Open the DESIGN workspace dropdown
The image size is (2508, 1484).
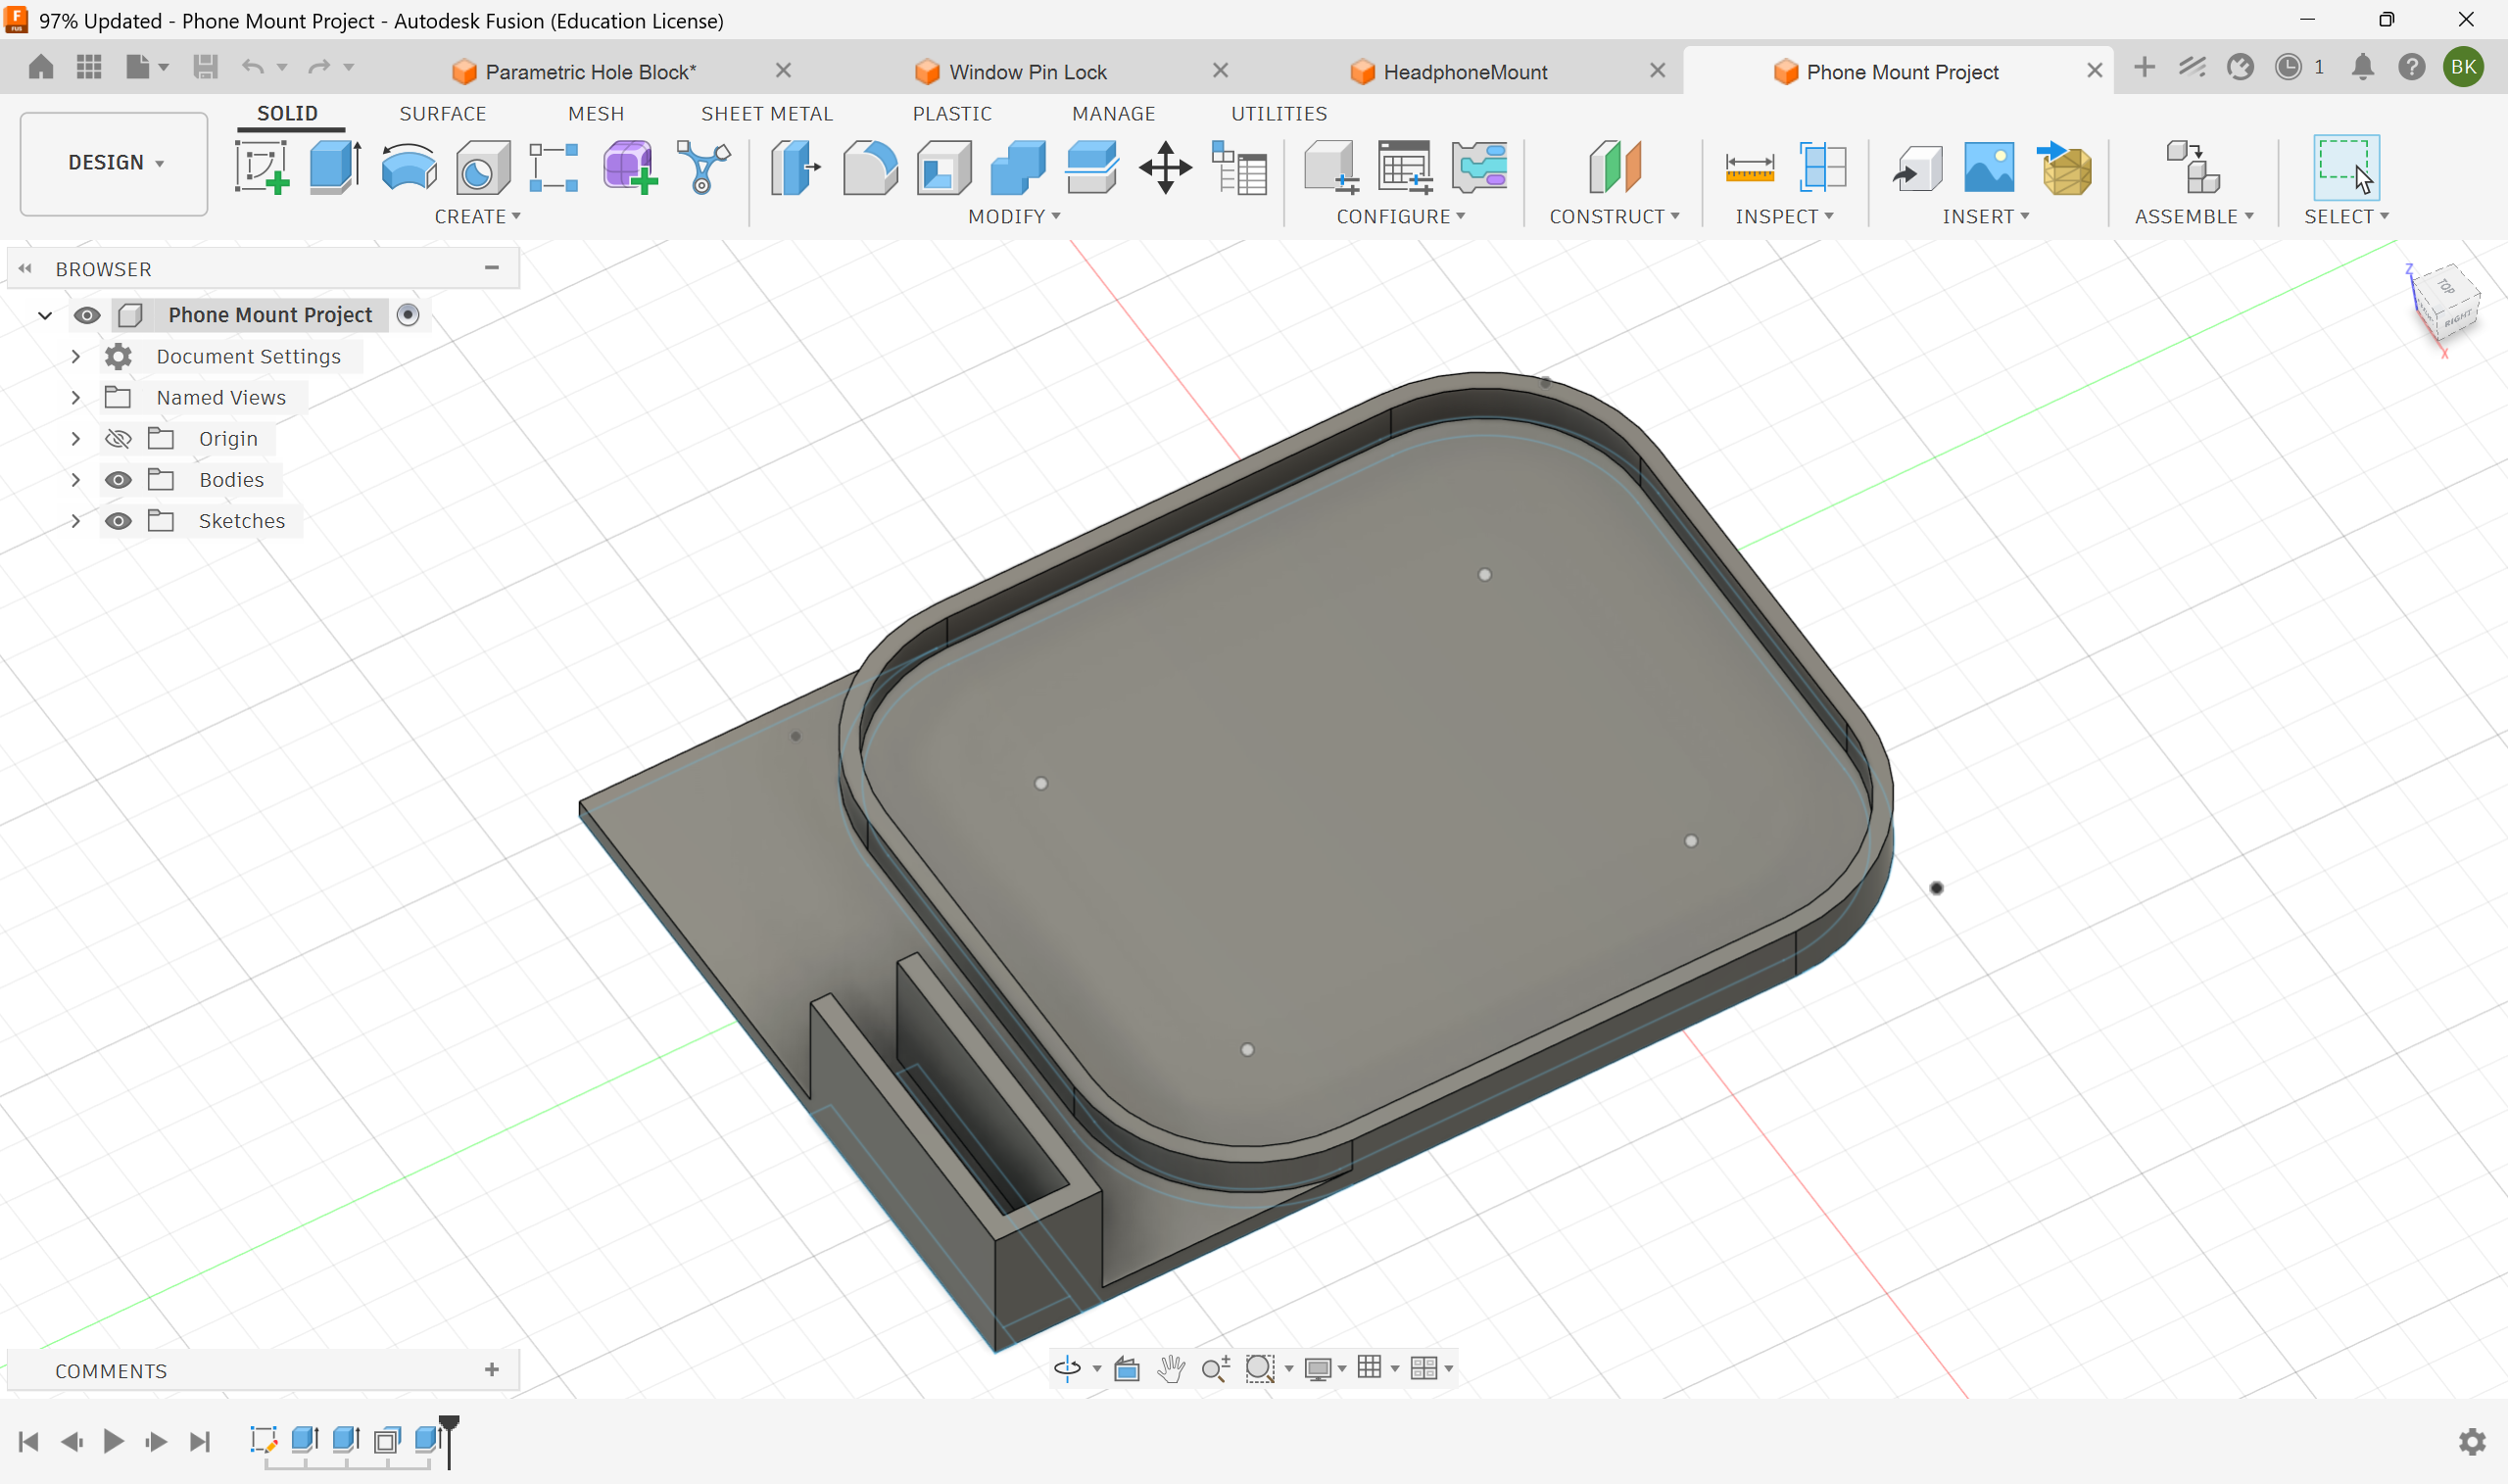click(x=114, y=163)
